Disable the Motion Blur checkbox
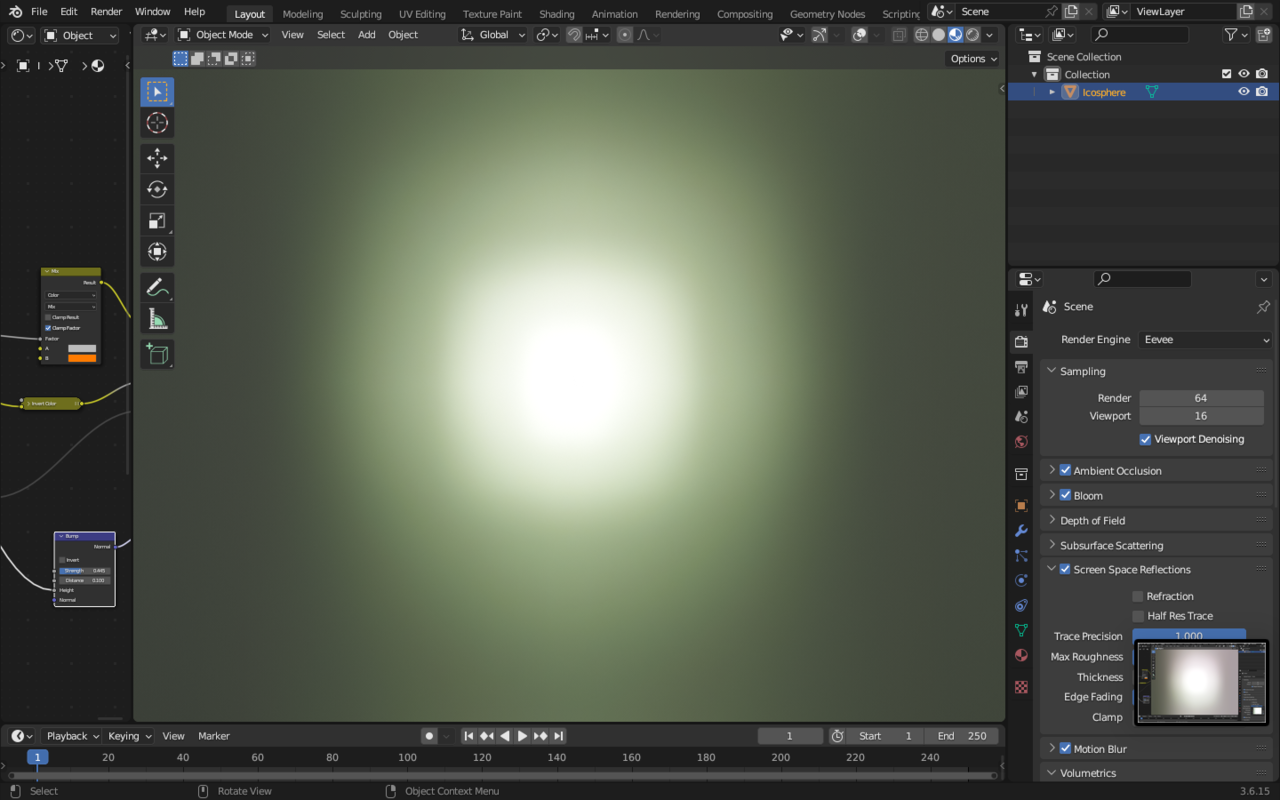The width and height of the screenshot is (1280, 800). coord(1065,748)
